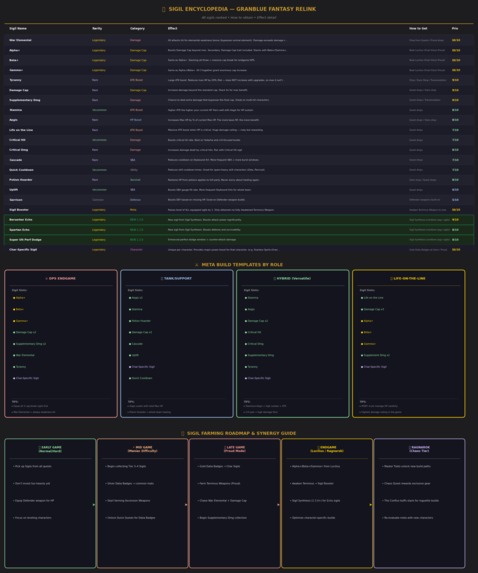Click the Meta Build Templates by Role heading

(x=239, y=265)
